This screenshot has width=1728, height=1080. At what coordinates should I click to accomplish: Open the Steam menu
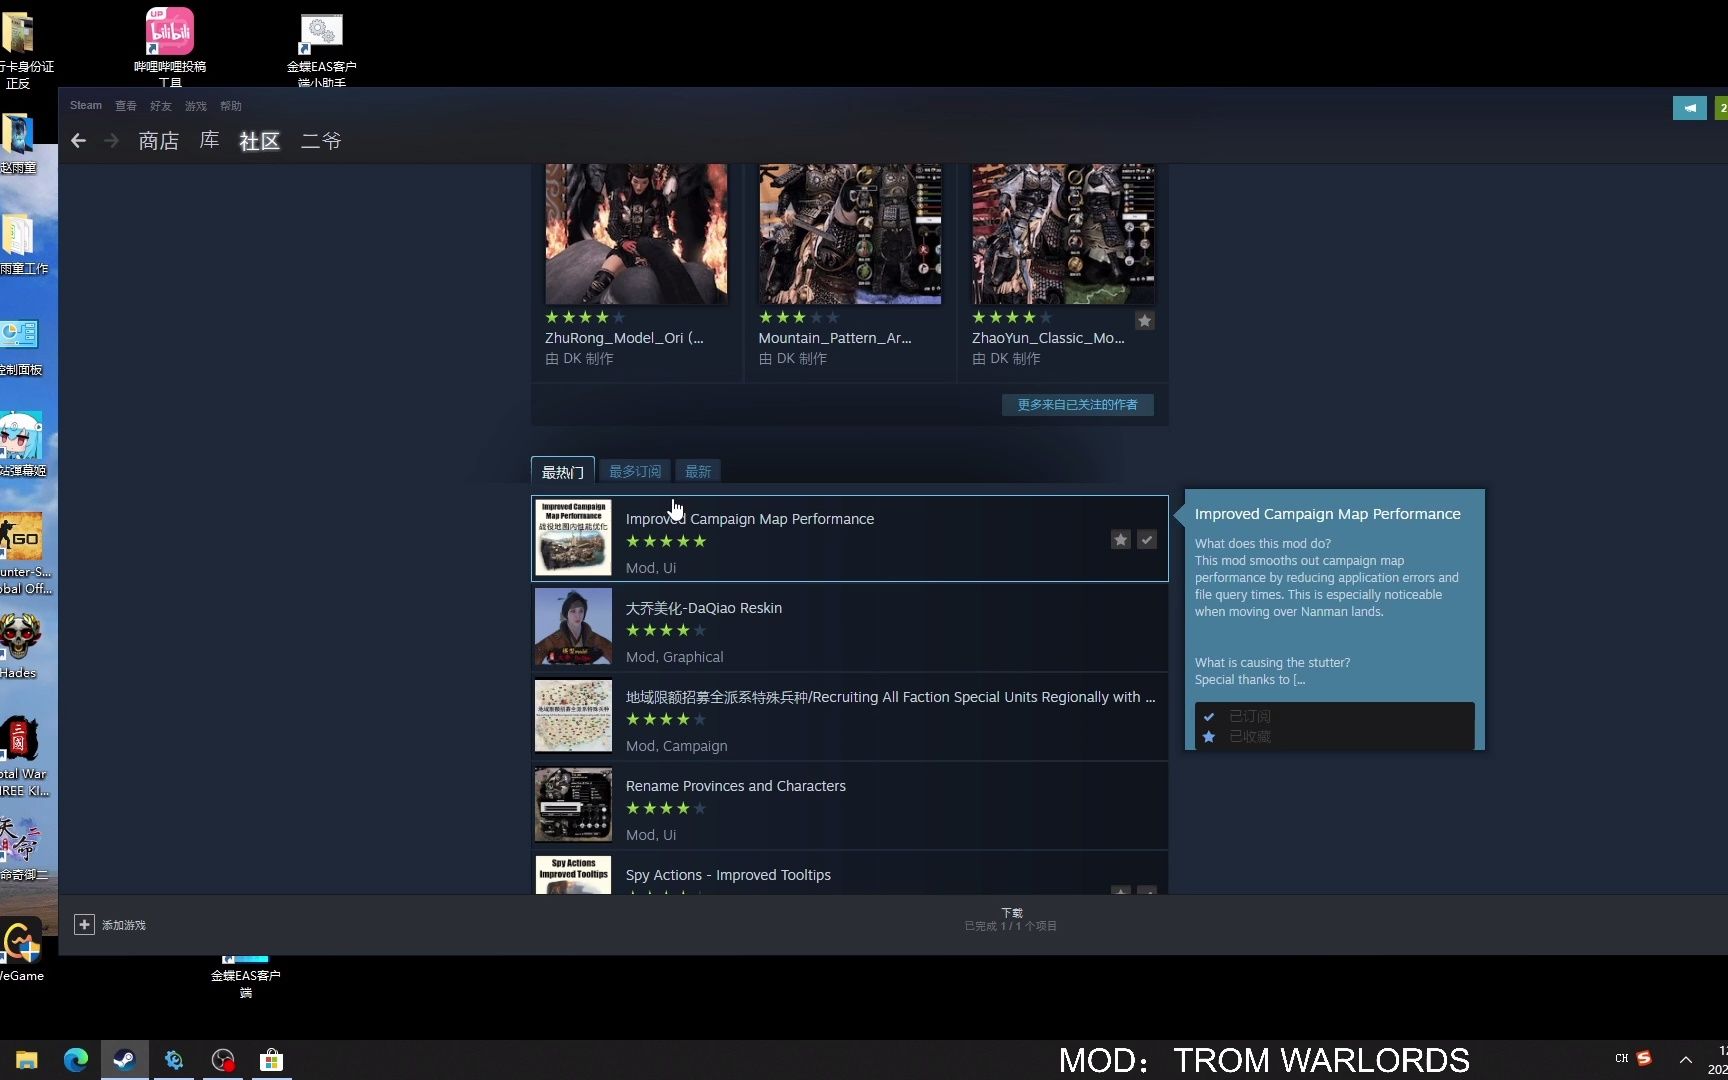86,105
